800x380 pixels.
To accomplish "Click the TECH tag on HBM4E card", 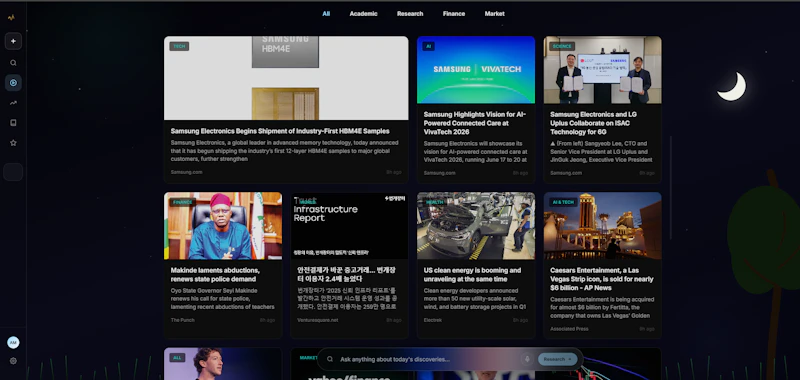I will [x=179, y=46].
